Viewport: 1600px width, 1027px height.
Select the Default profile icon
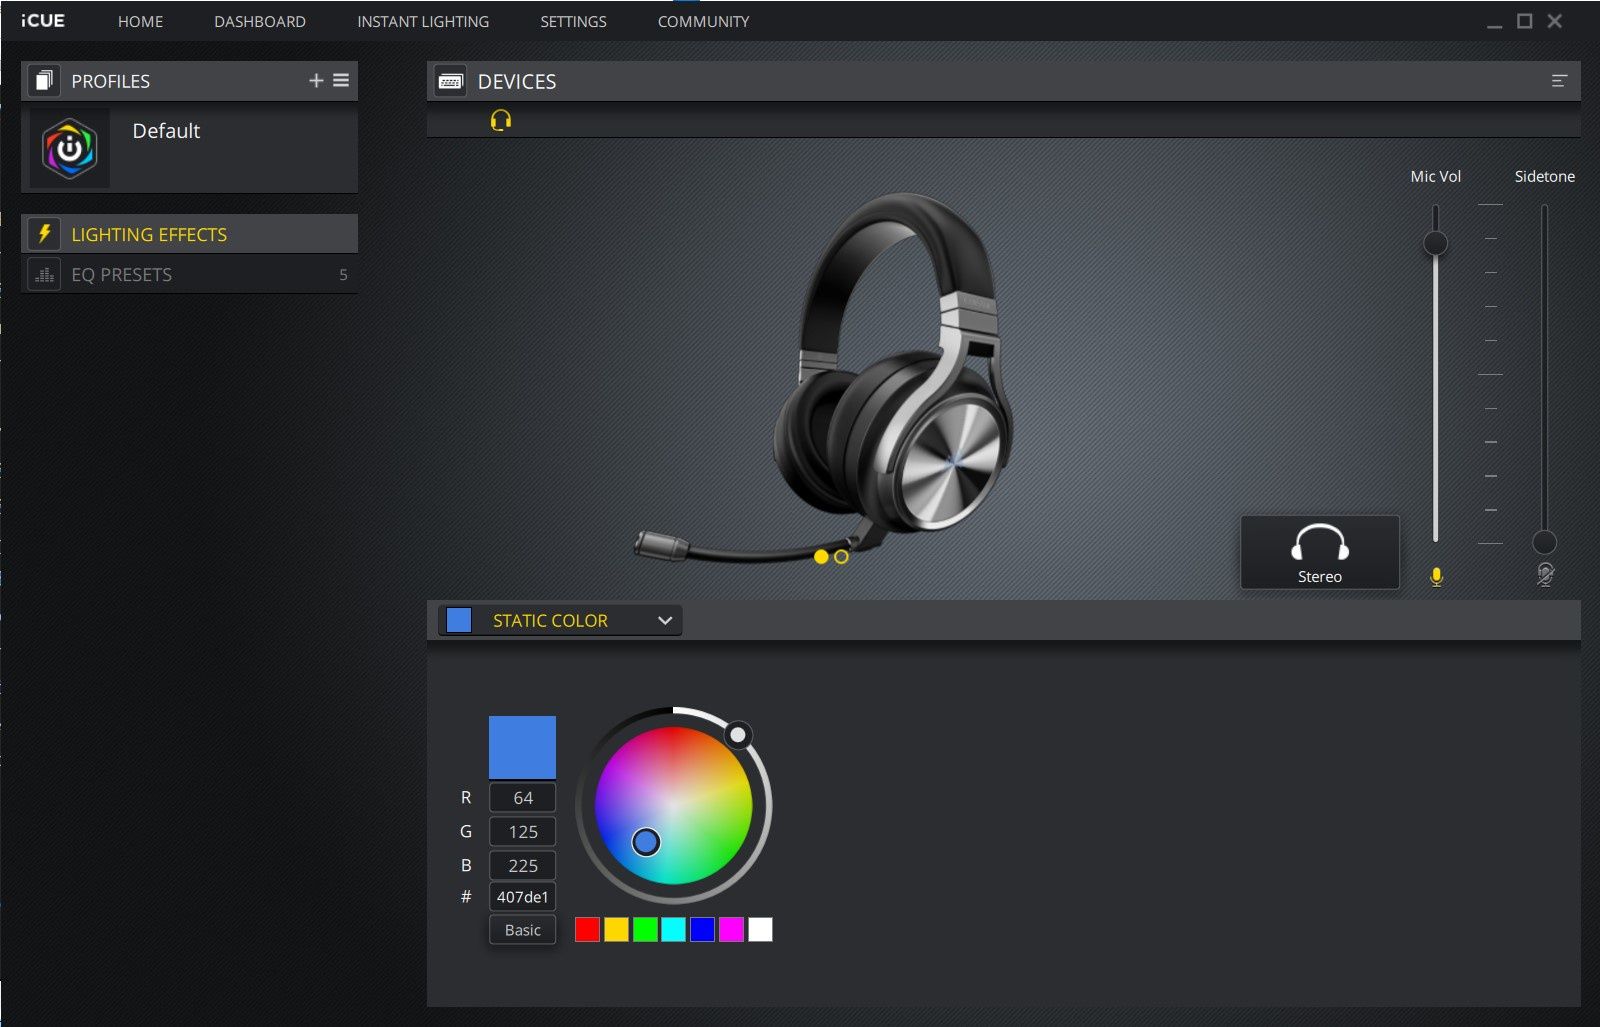coord(70,149)
